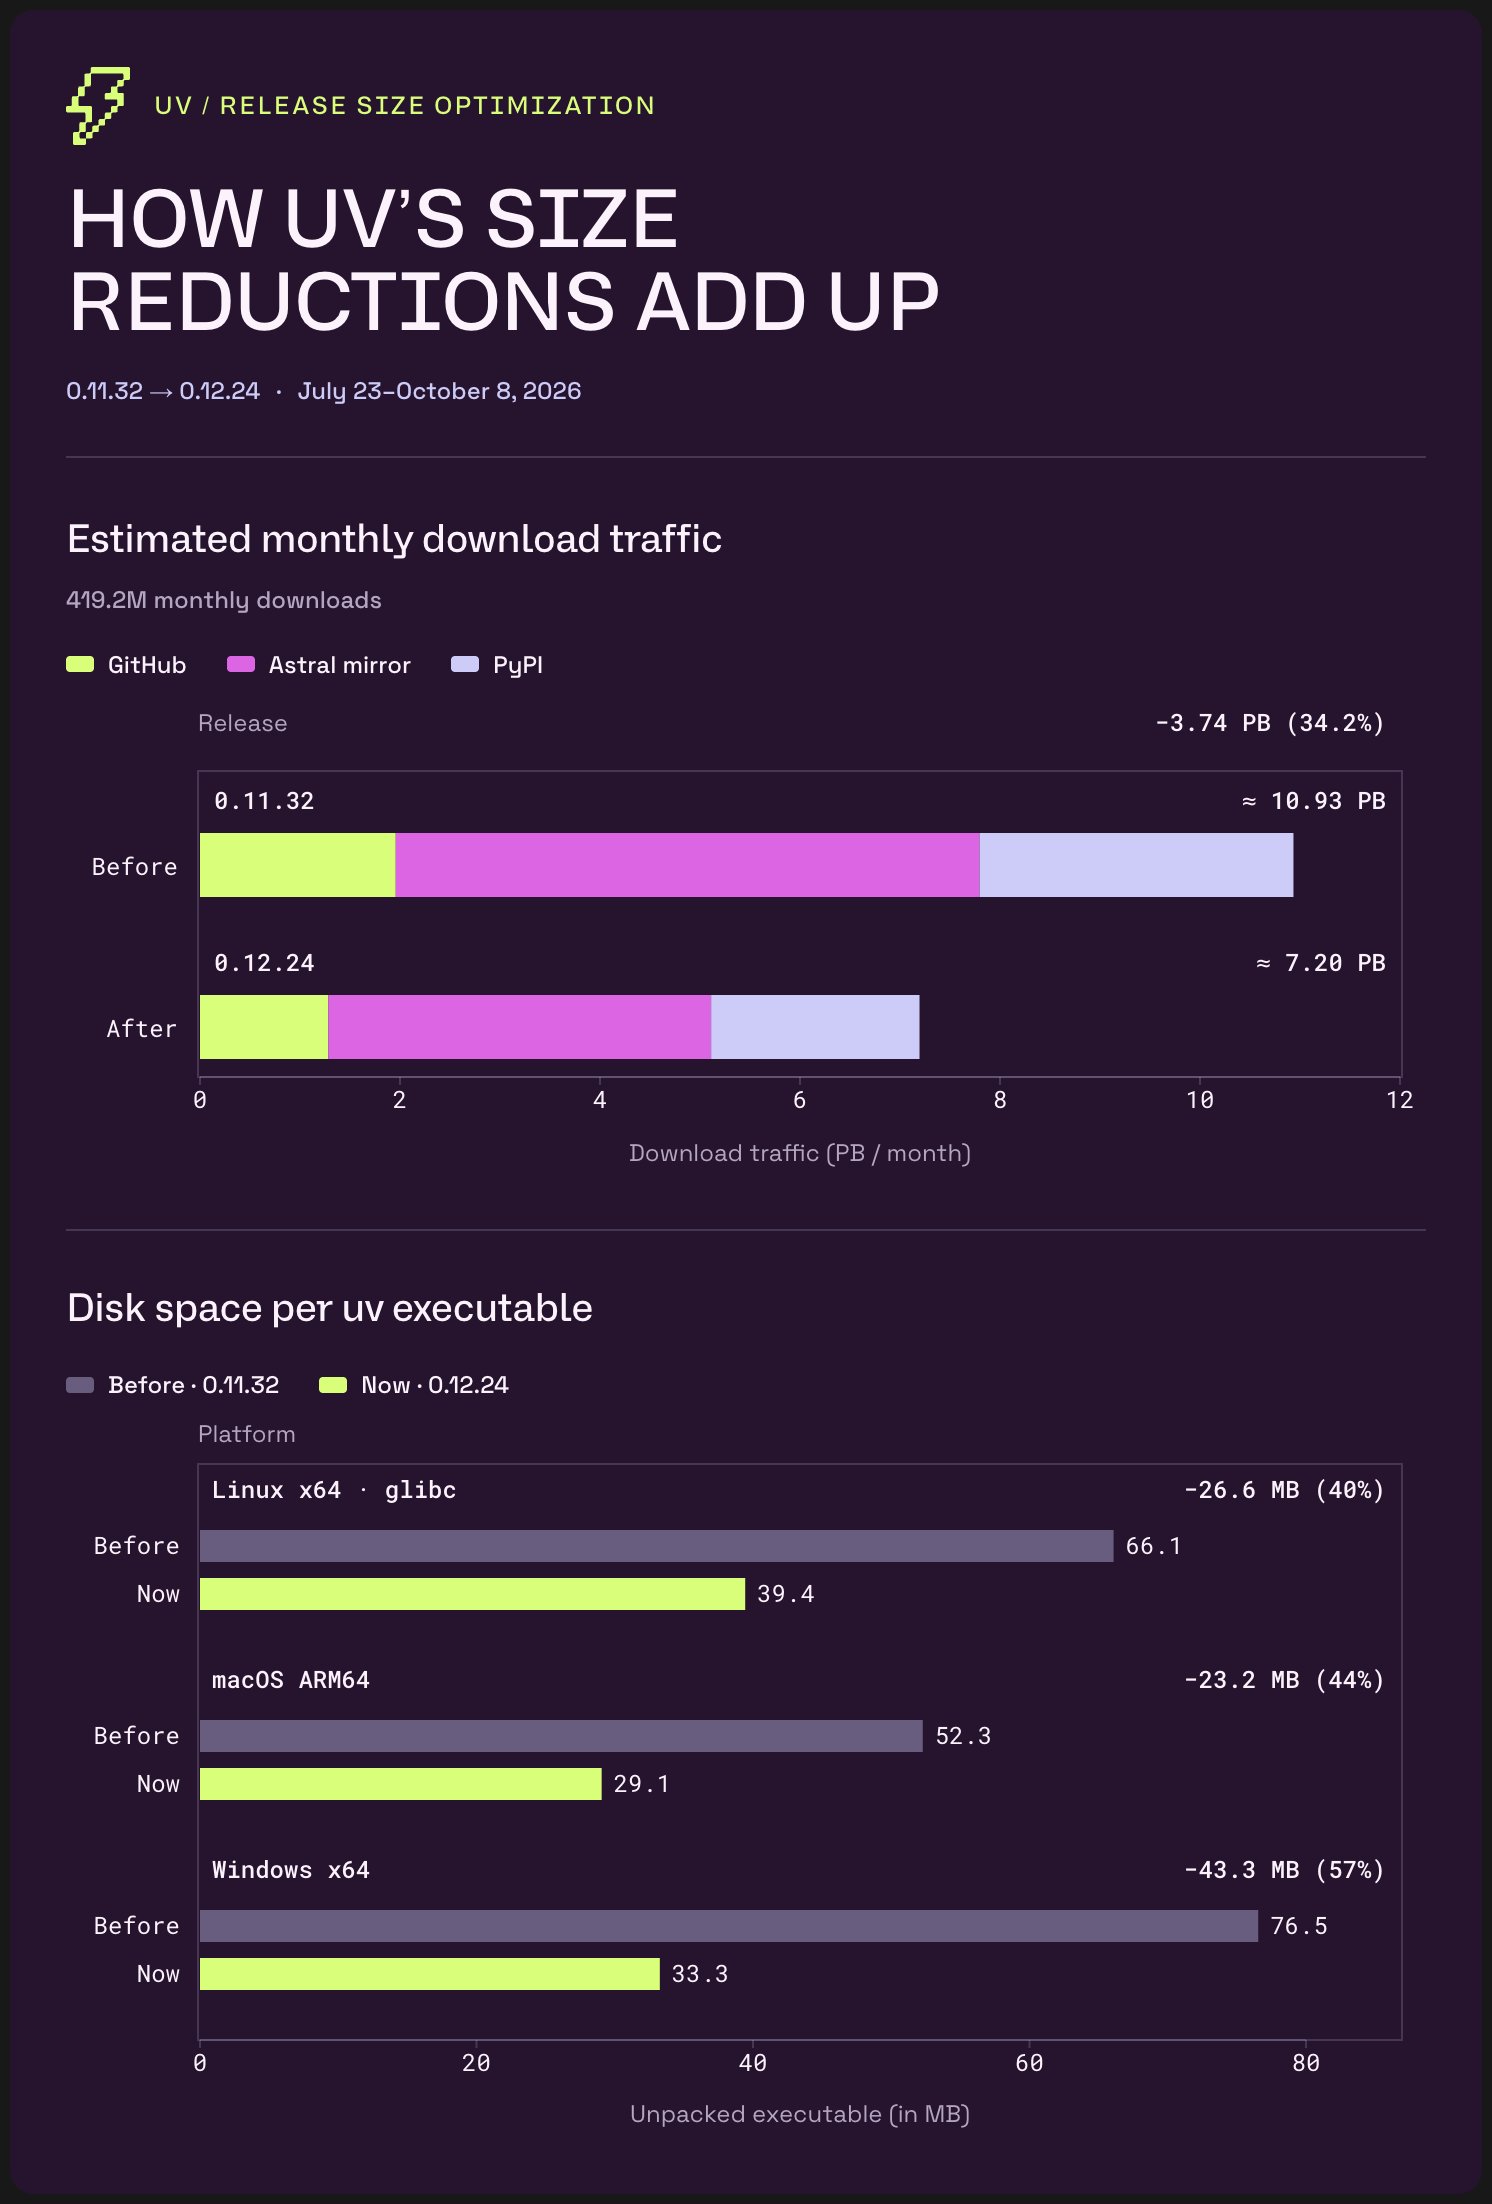Click the Astral mirror legend swatch

[x=241, y=665]
